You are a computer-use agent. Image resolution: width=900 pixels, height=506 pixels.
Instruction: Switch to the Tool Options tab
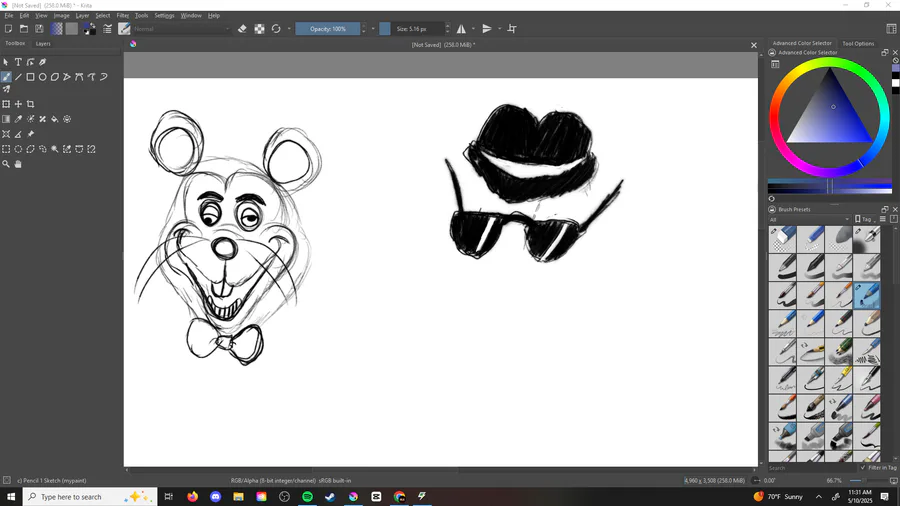click(858, 44)
